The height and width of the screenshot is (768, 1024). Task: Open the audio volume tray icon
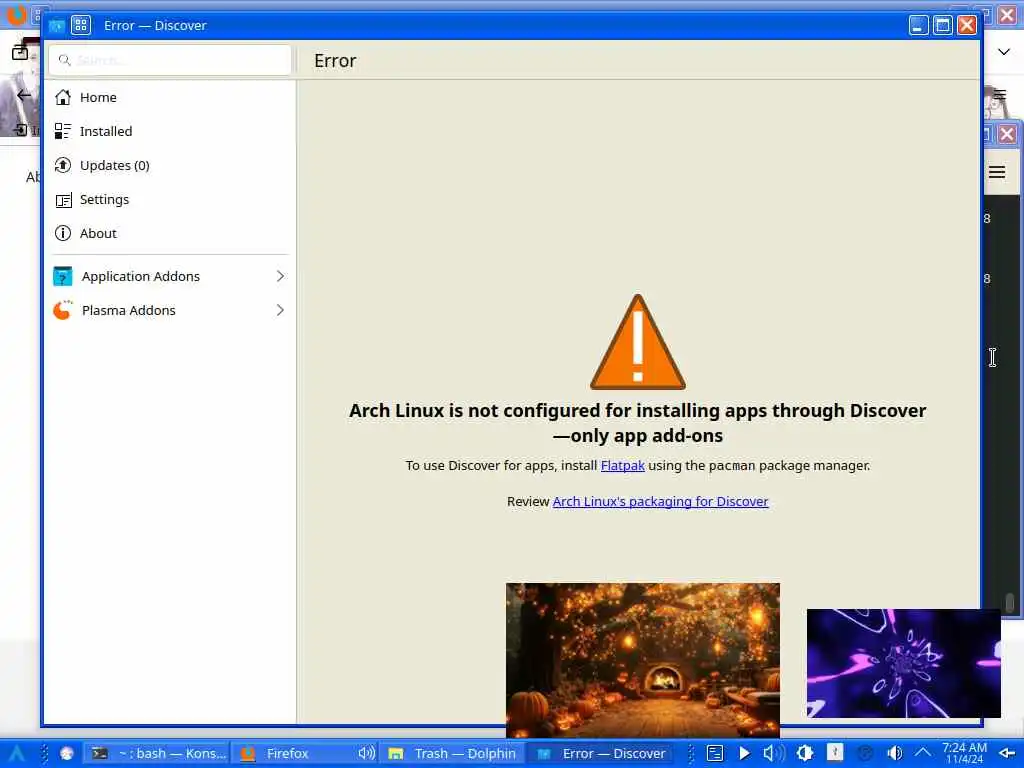tap(774, 754)
